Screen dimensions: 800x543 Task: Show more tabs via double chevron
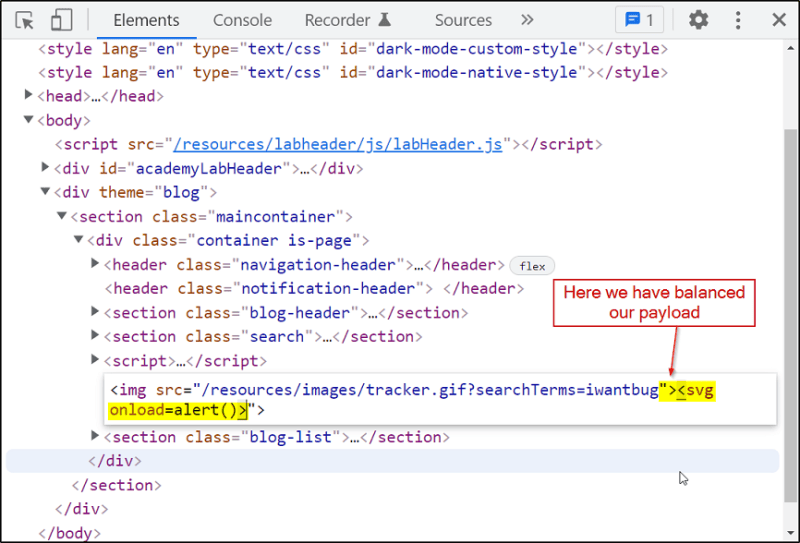(527, 20)
